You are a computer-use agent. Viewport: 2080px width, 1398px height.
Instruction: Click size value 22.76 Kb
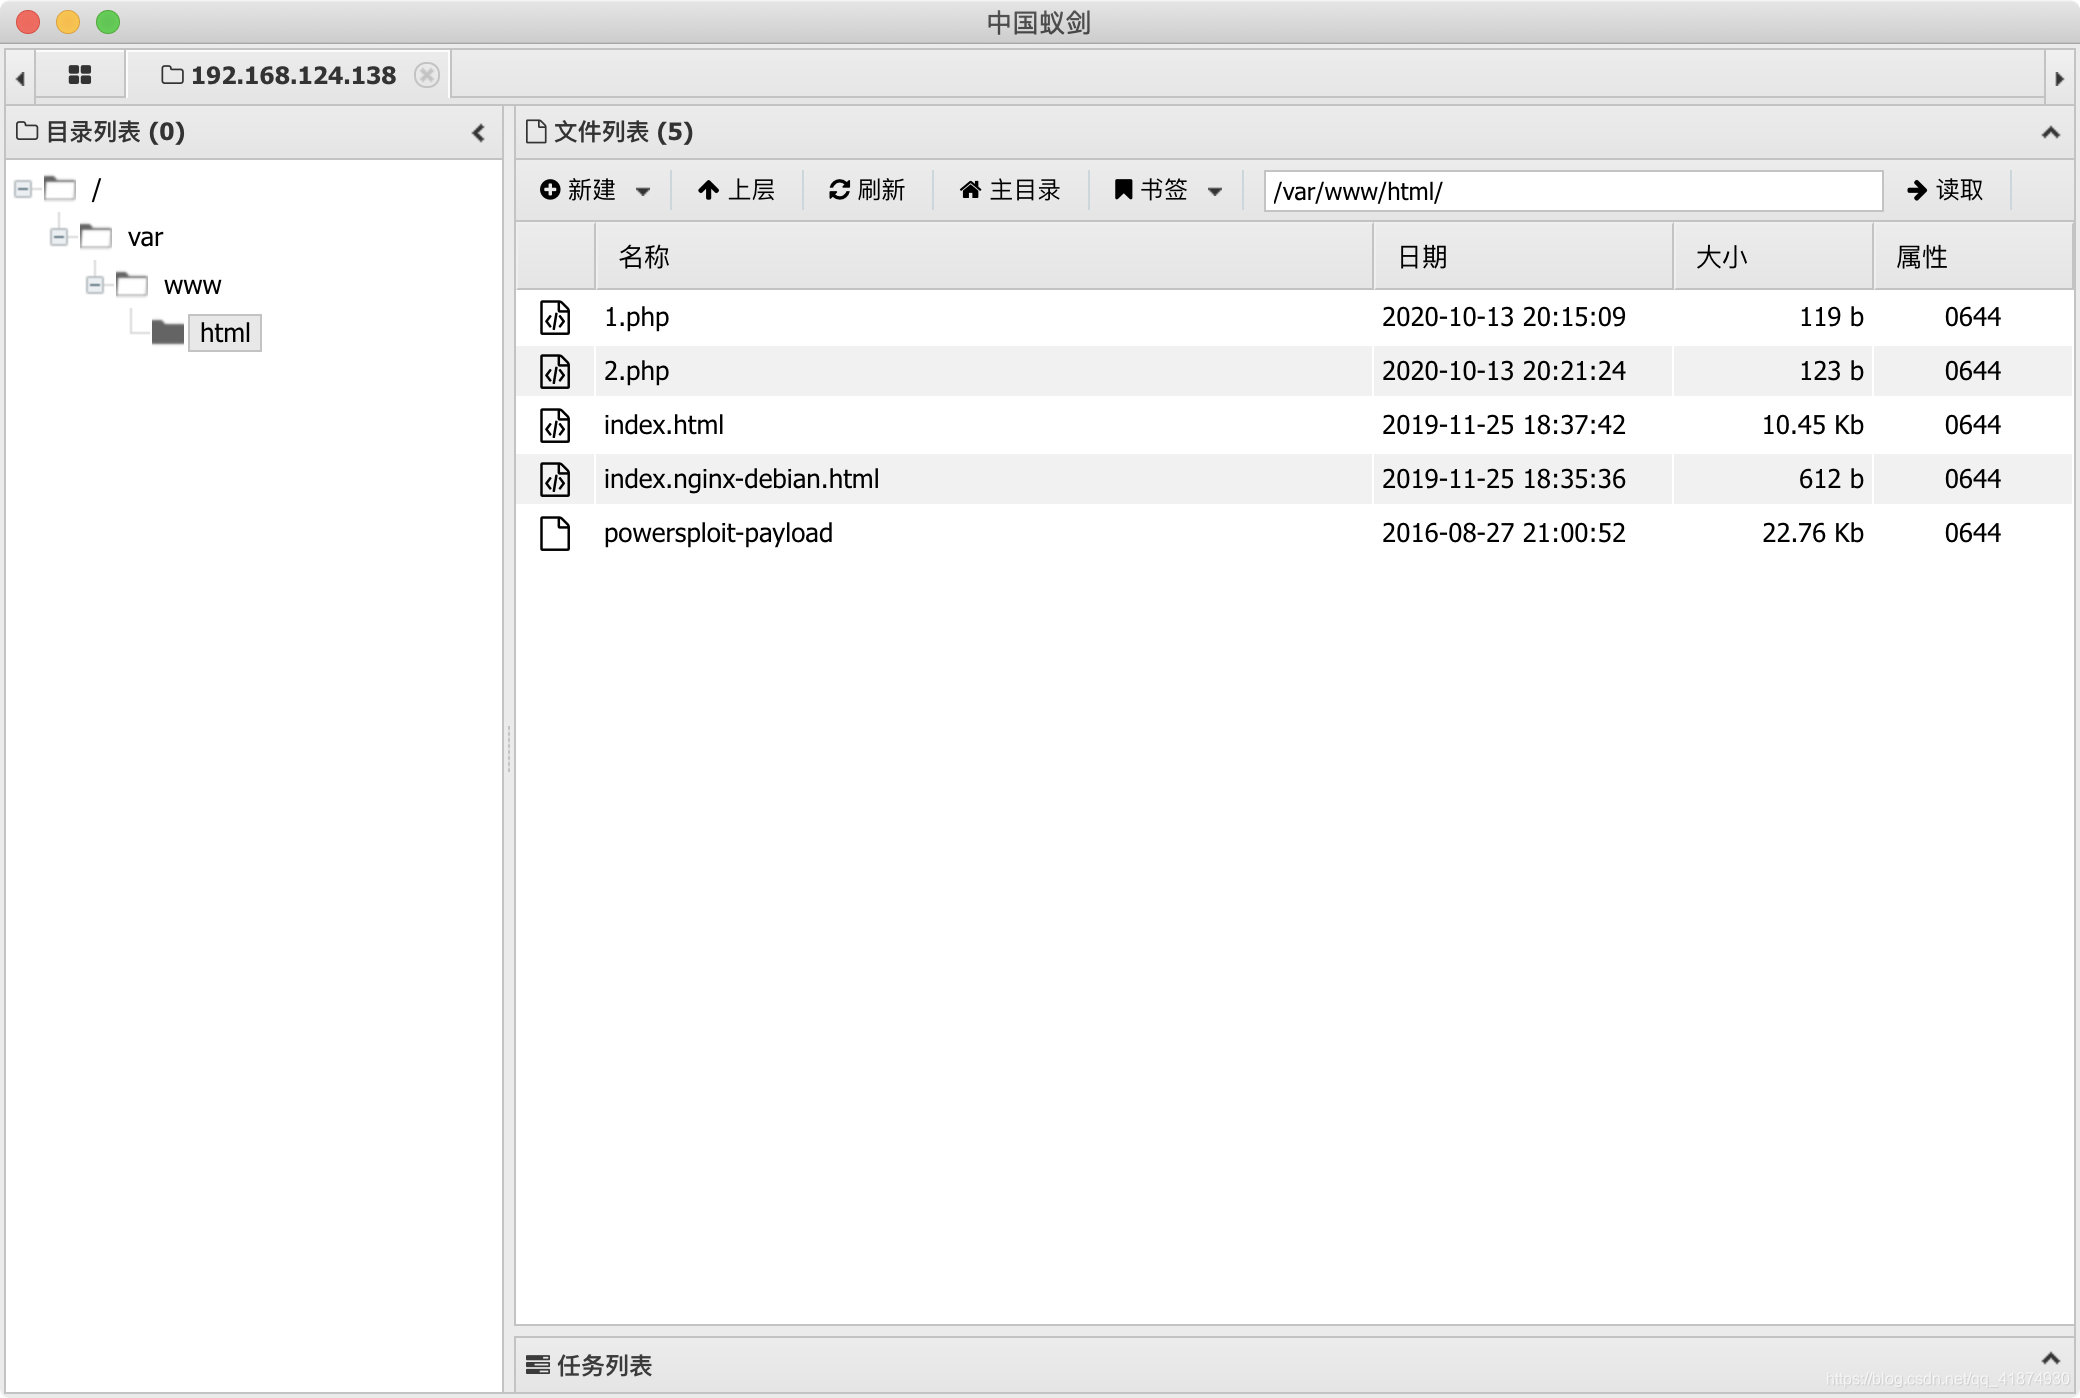(x=1812, y=533)
